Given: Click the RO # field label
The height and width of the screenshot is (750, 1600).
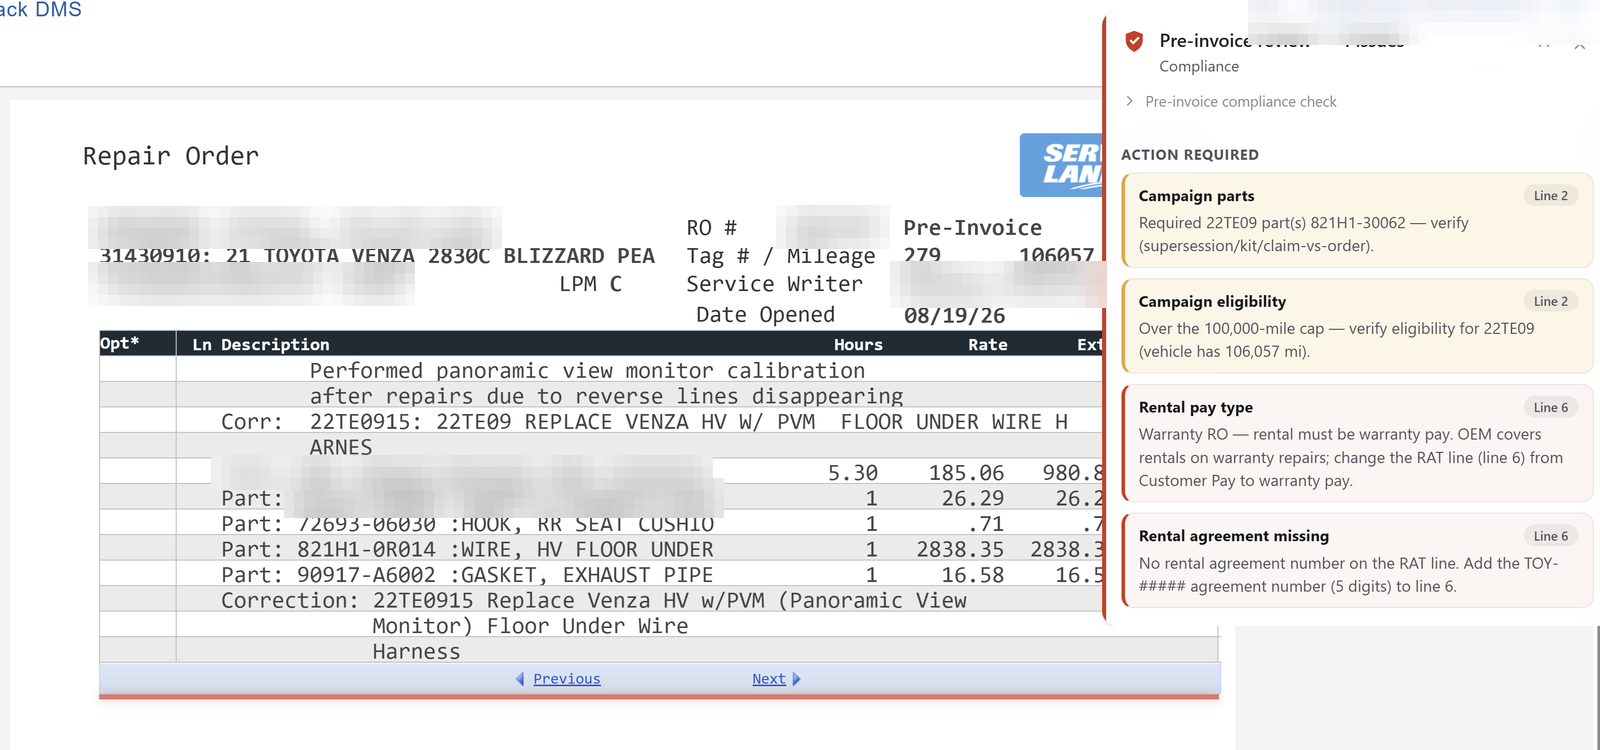Looking at the screenshot, I should click(712, 228).
